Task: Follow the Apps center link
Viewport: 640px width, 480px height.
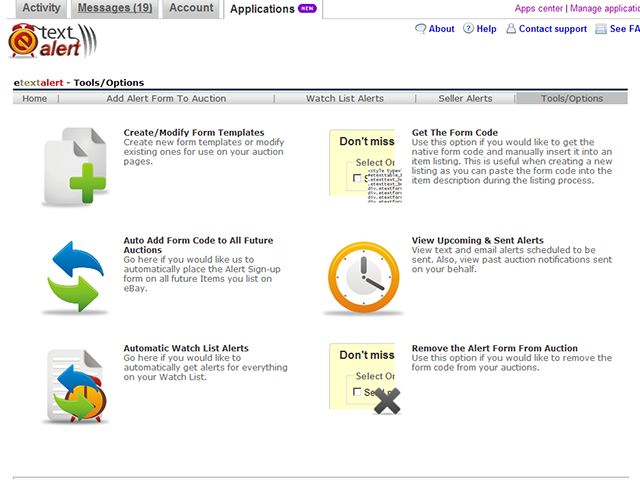Action: coord(538,8)
